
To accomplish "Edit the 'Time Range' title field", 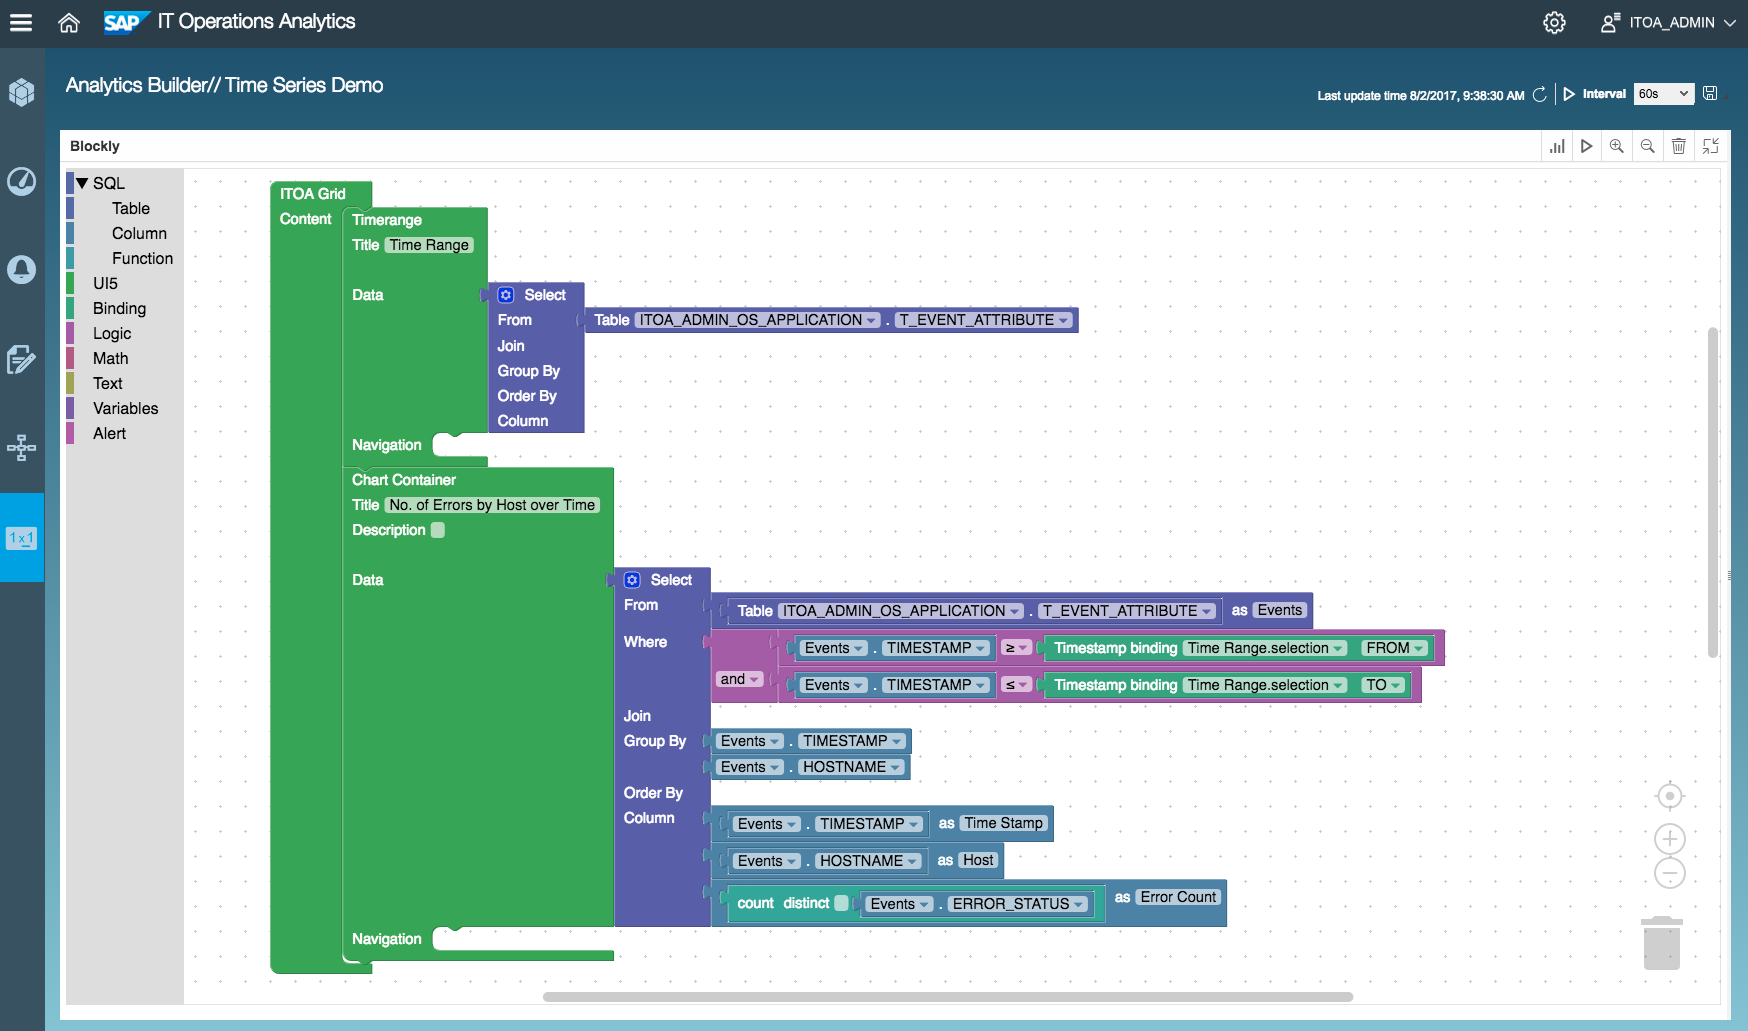I will click(429, 245).
